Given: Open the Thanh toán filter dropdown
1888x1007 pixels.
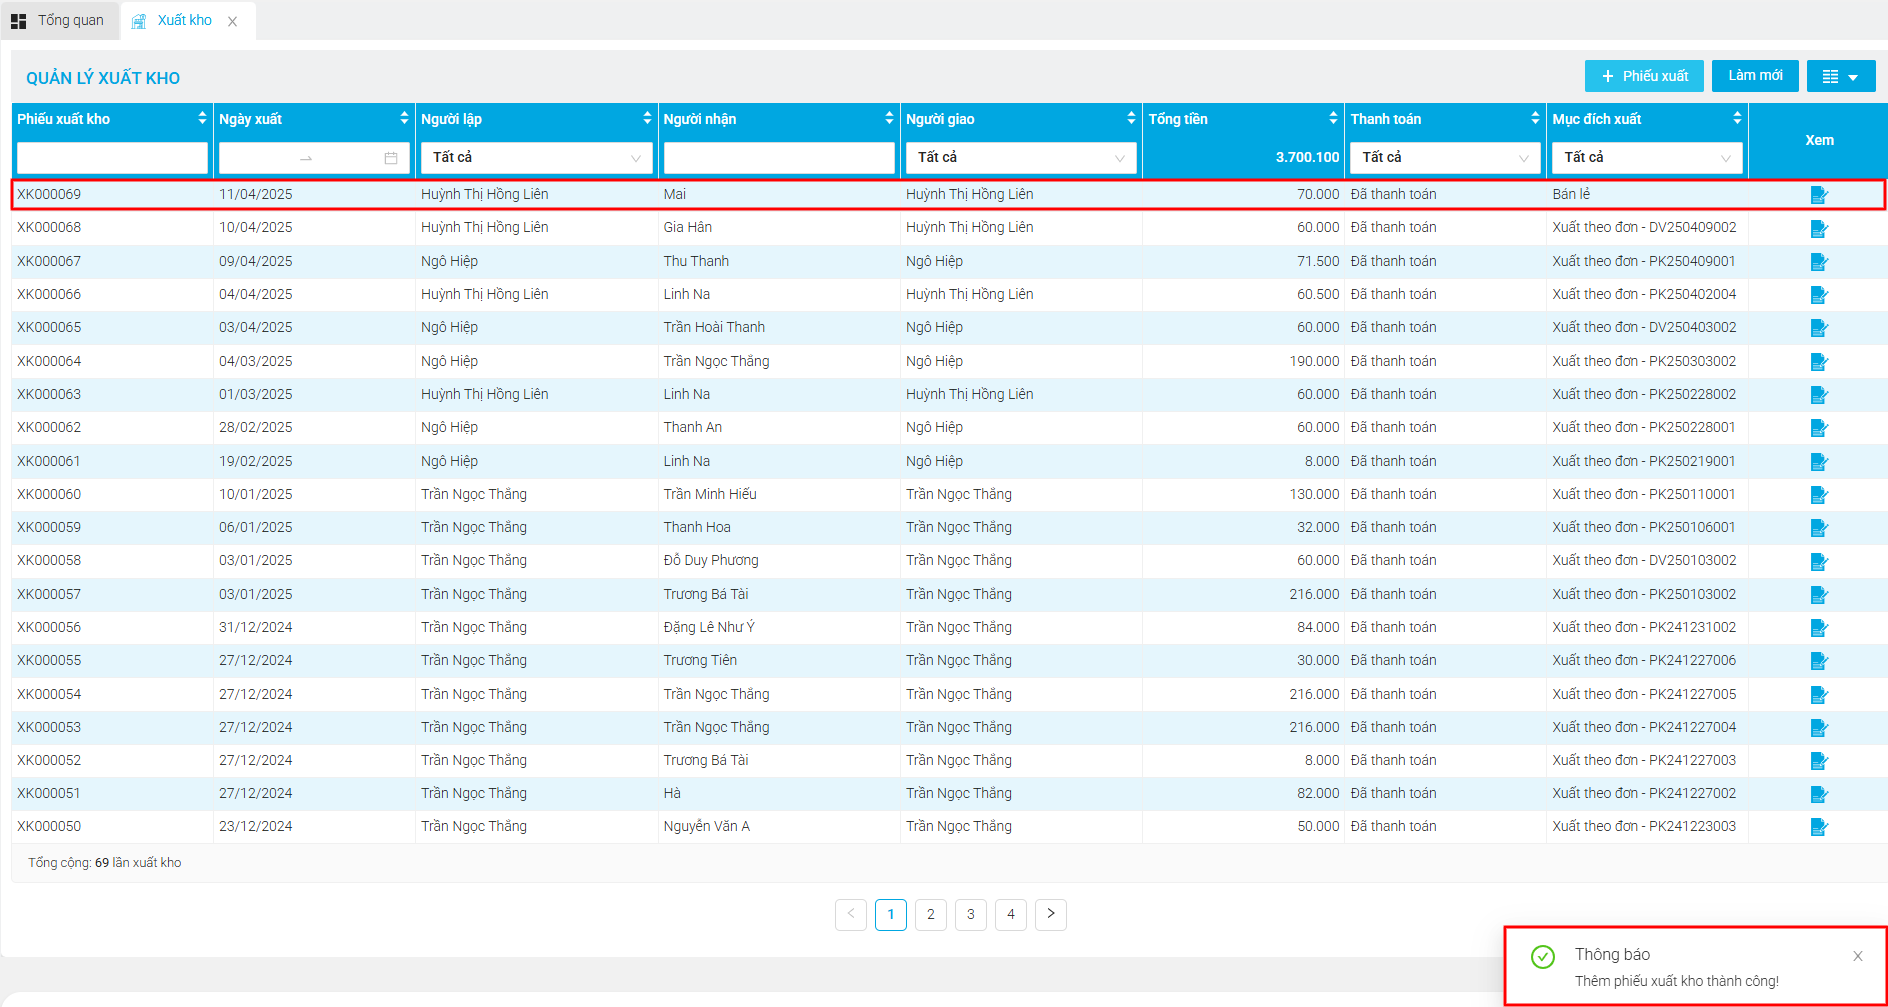Looking at the screenshot, I should click(1445, 158).
